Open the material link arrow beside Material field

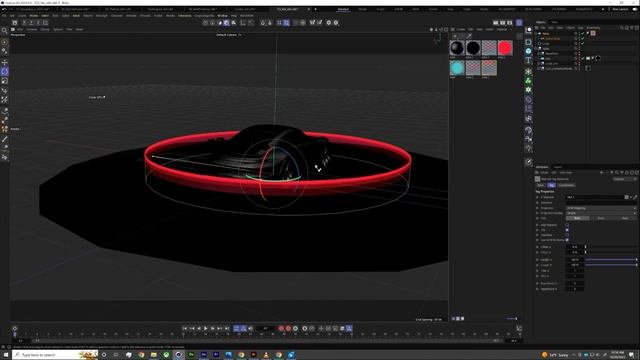tap(631, 197)
